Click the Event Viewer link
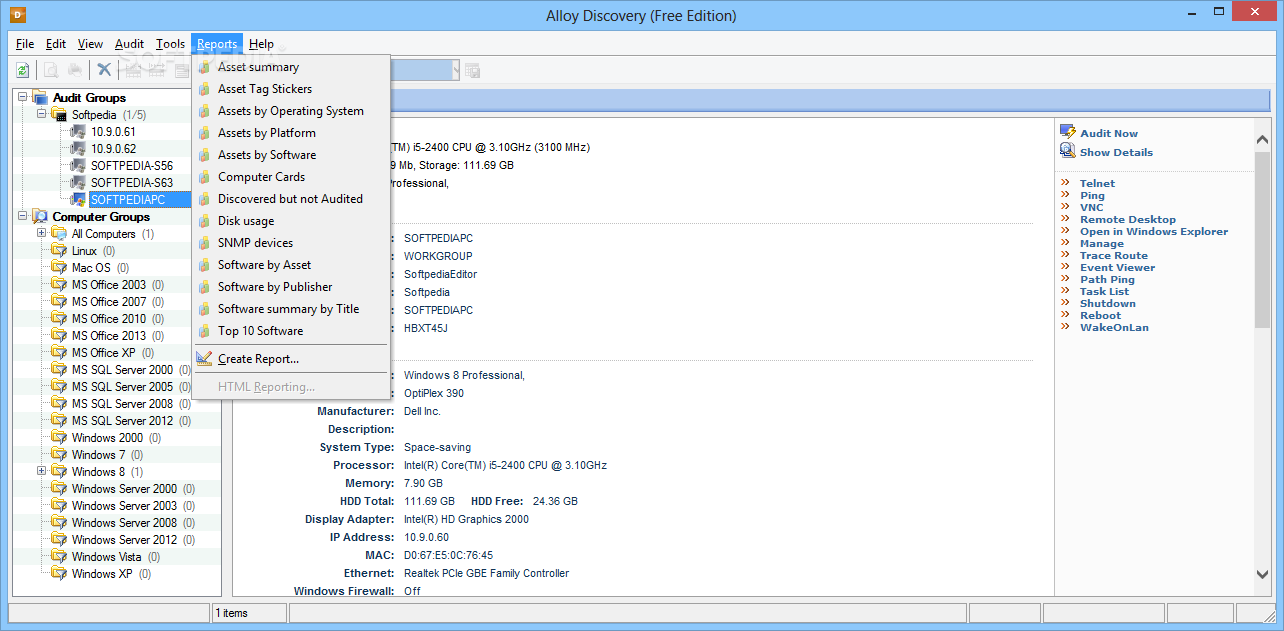 (1117, 267)
